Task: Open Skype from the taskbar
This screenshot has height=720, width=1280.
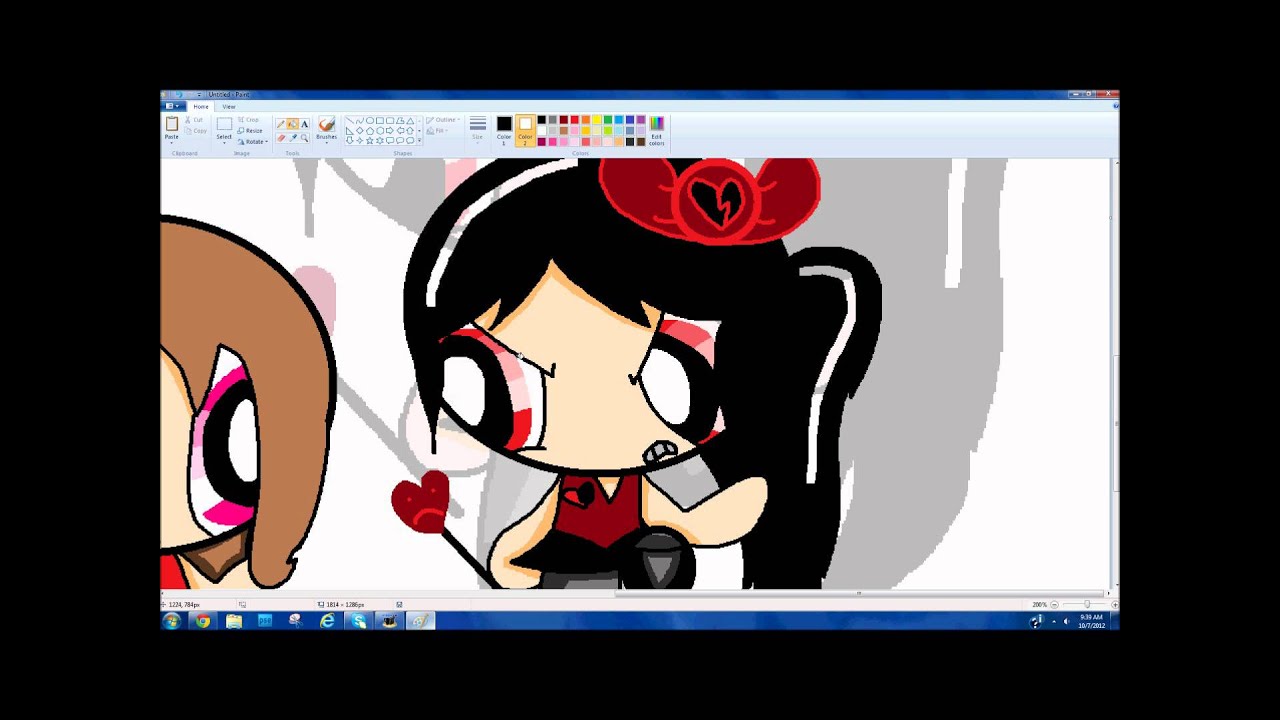Action: click(x=358, y=621)
